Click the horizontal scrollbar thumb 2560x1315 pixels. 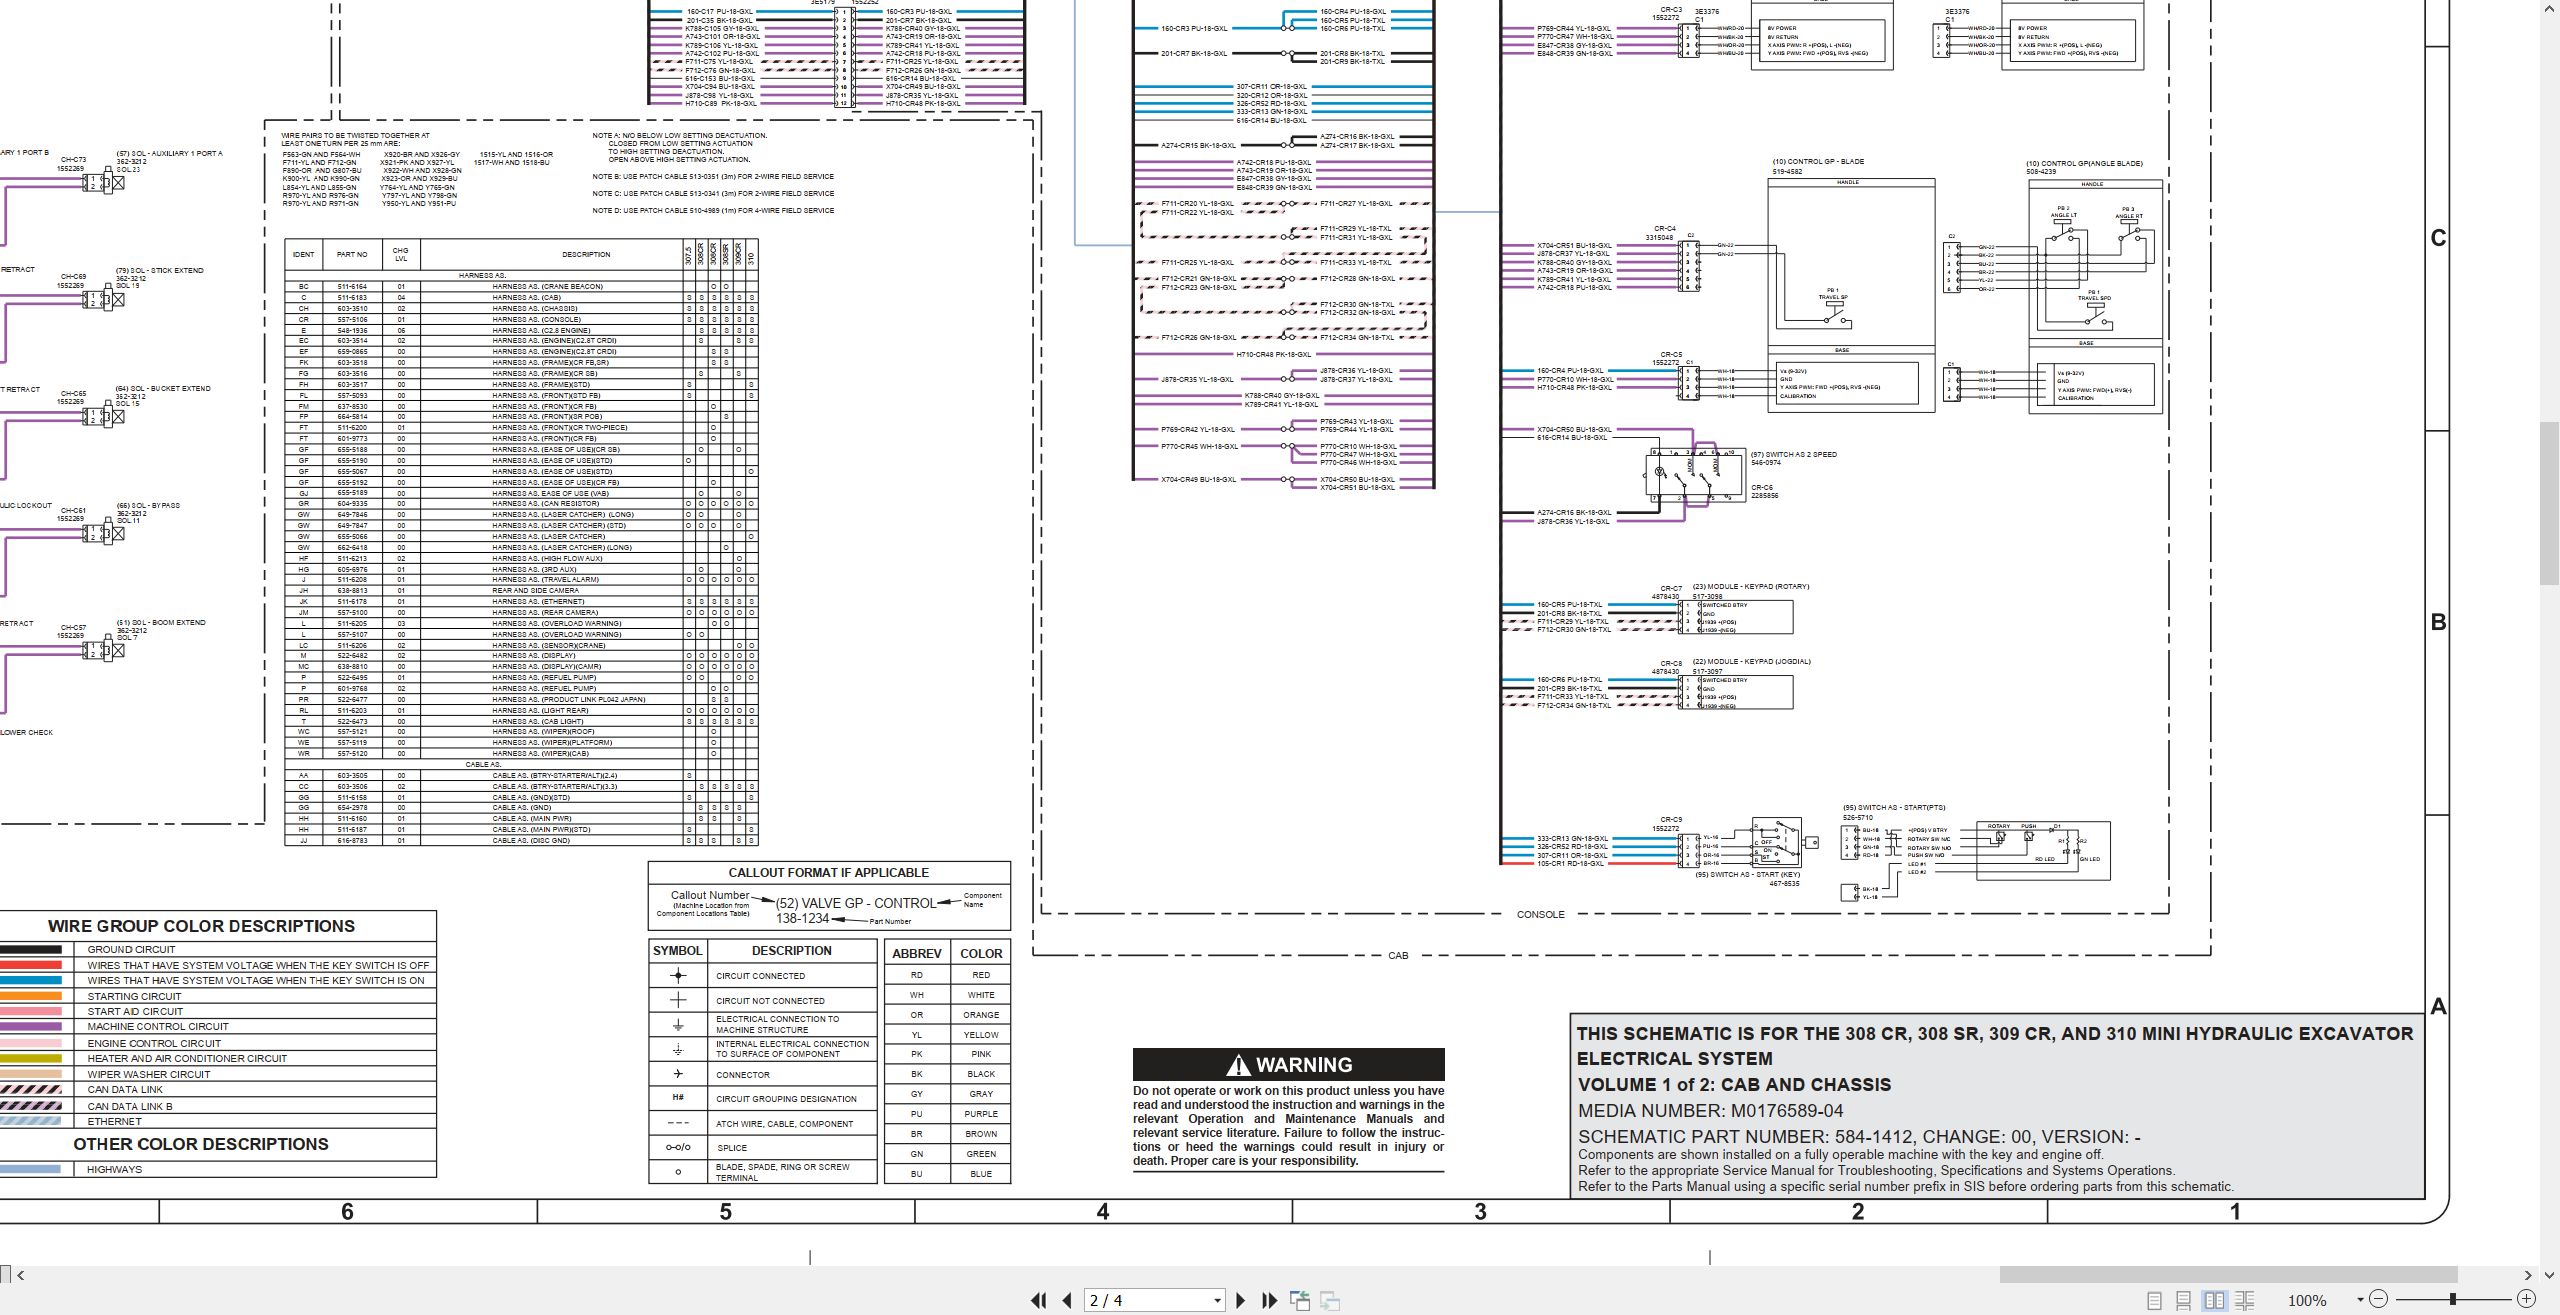tap(2228, 1275)
